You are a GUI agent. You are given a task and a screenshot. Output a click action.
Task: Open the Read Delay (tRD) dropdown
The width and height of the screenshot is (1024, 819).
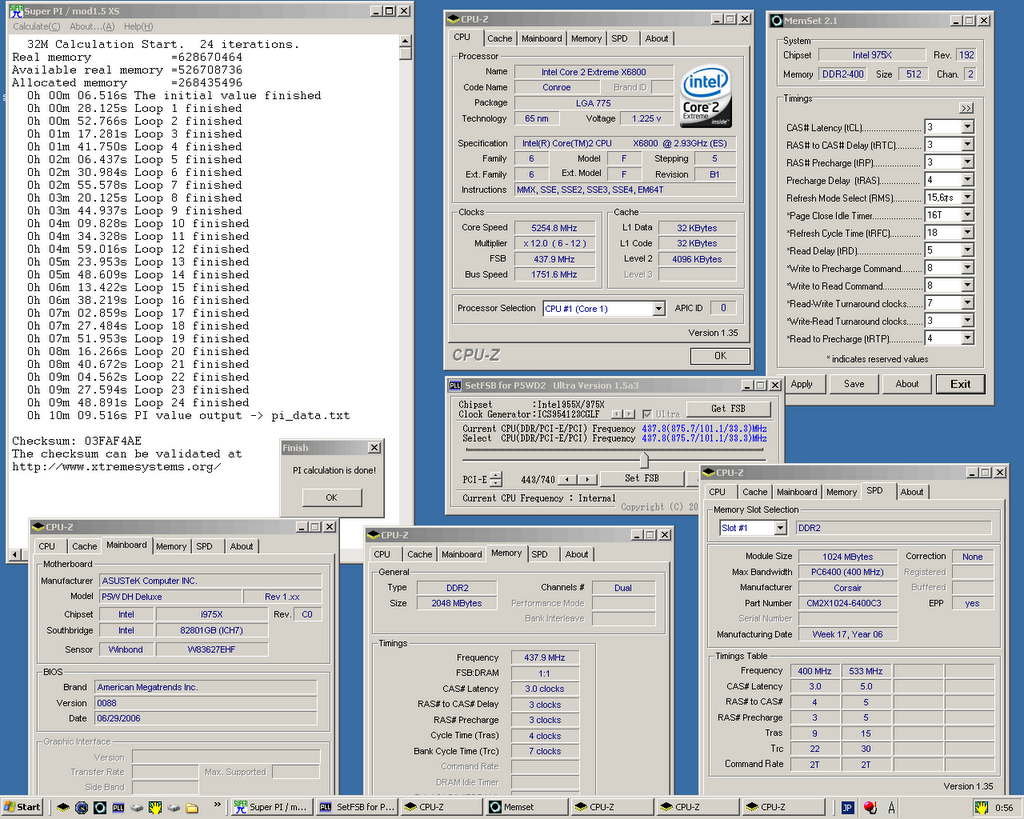[967, 250]
